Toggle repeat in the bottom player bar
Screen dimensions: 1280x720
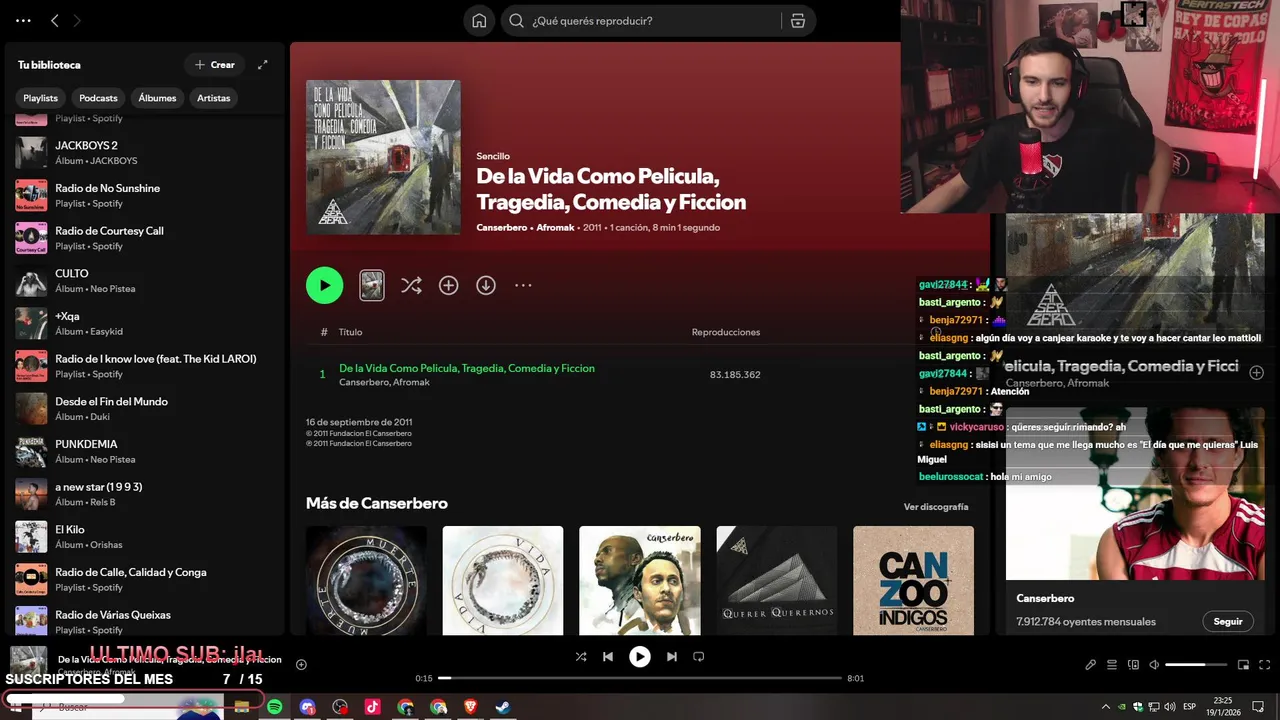coord(699,657)
